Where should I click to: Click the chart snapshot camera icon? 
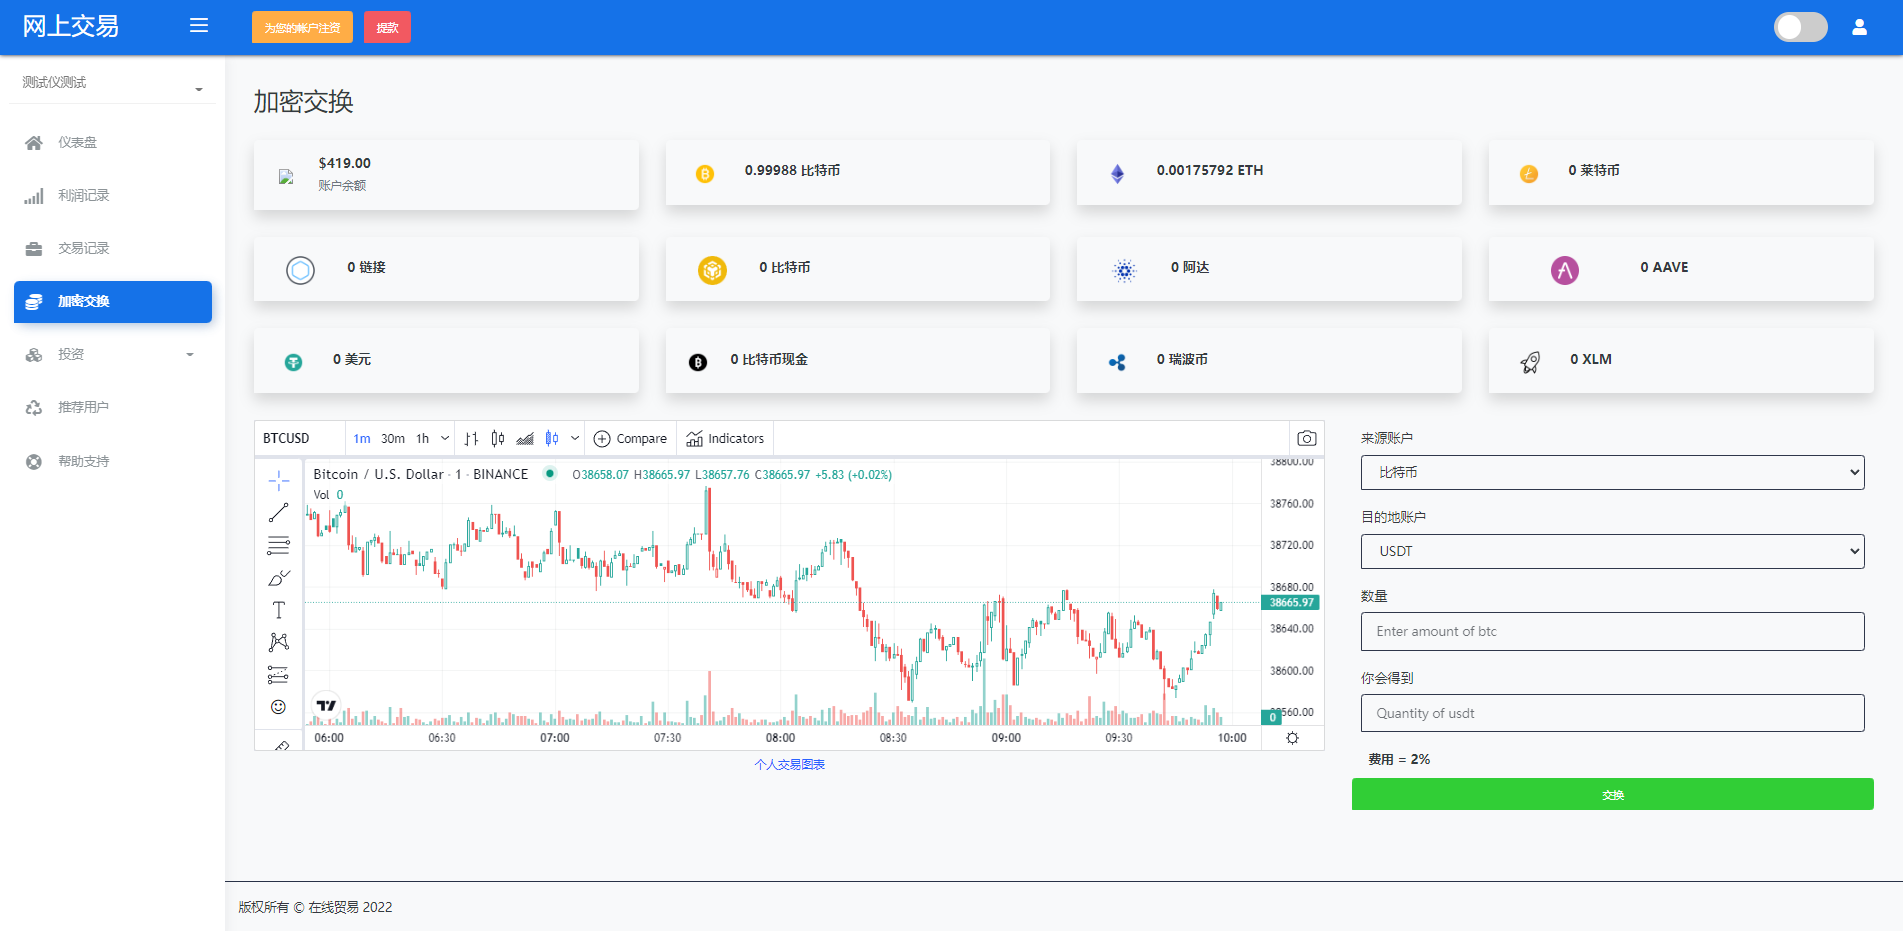click(1306, 438)
